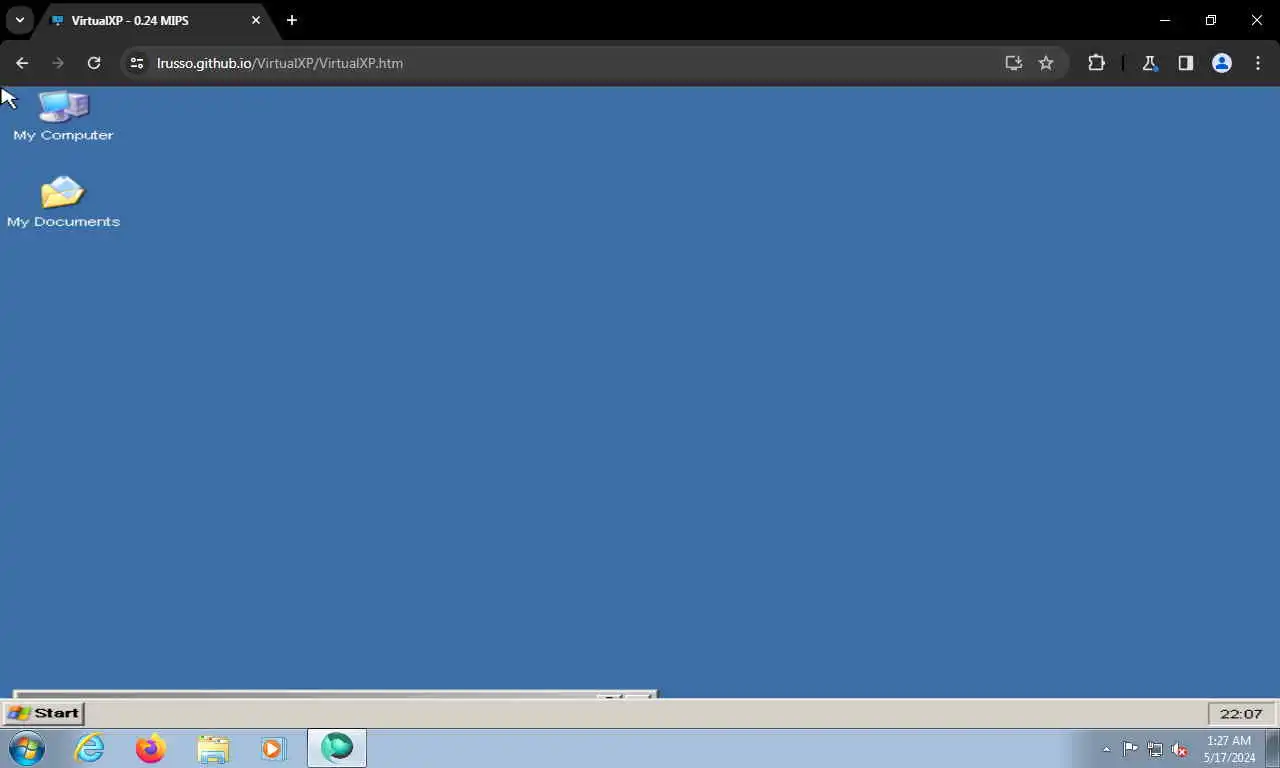1280x768 pixels.
Task: Bookmark this page with the star icon
Action: 1046,63
